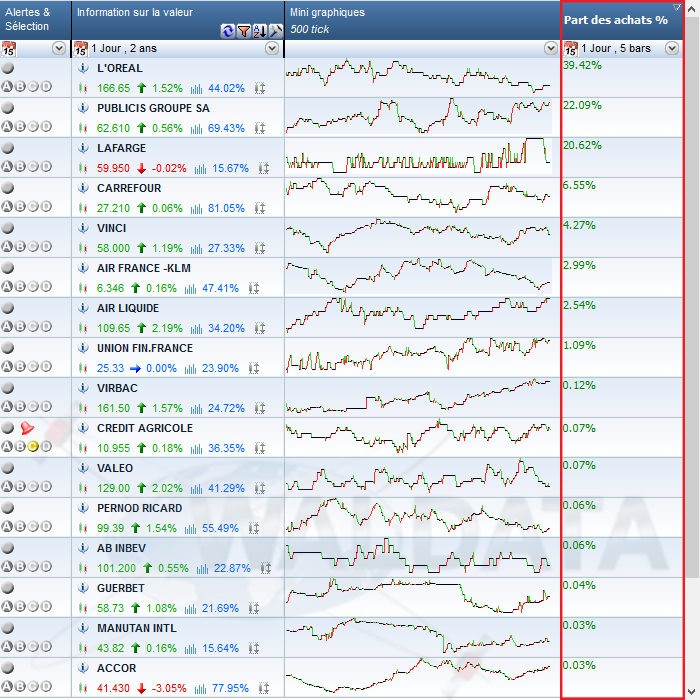700x700 pixels.
Task: Click order book icon for LAFARGE row
Action: point(264,168)
